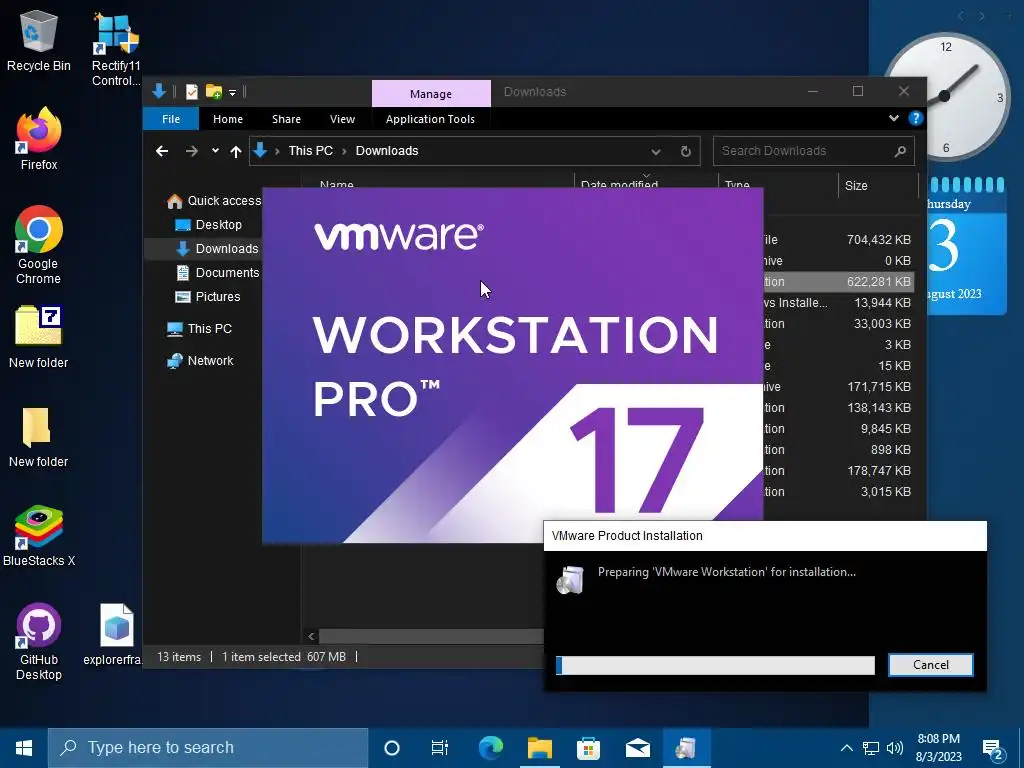Click New folder icon in quick access toolbar

214,92
